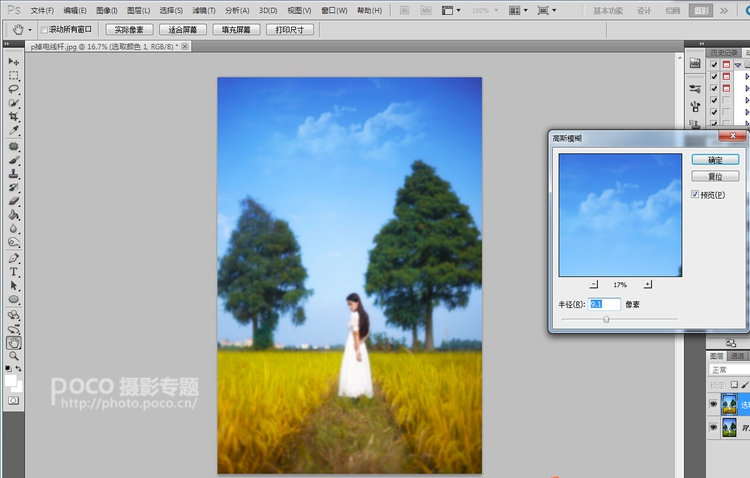Select the Quick Selection tool
Screen dimensions: 750x478
coord(13,103)
